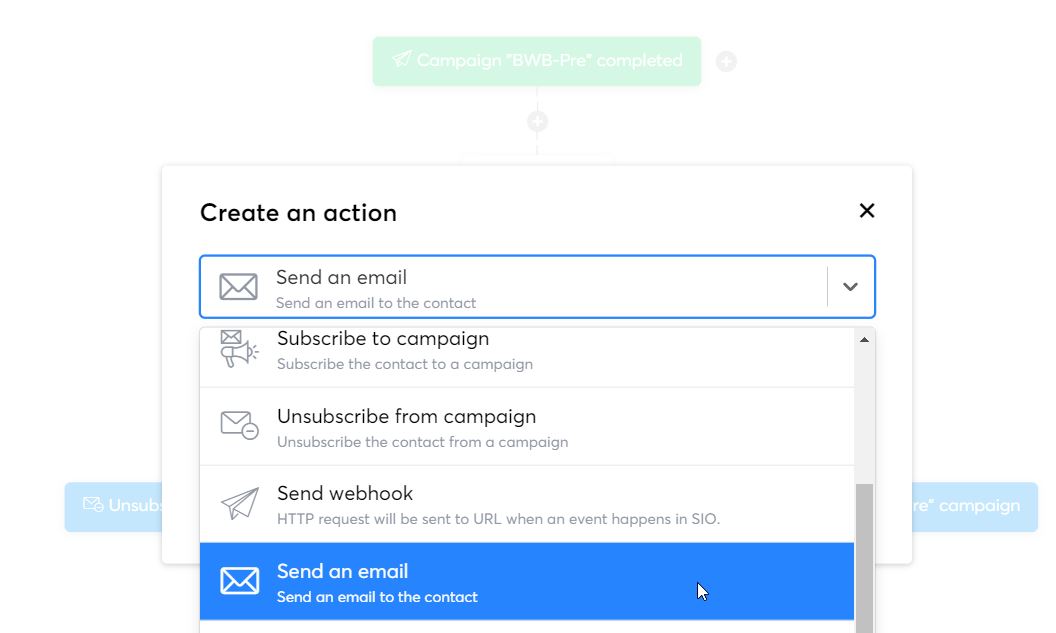
Task: Click the envelope icon on the highlighted option
Action: 239,580
